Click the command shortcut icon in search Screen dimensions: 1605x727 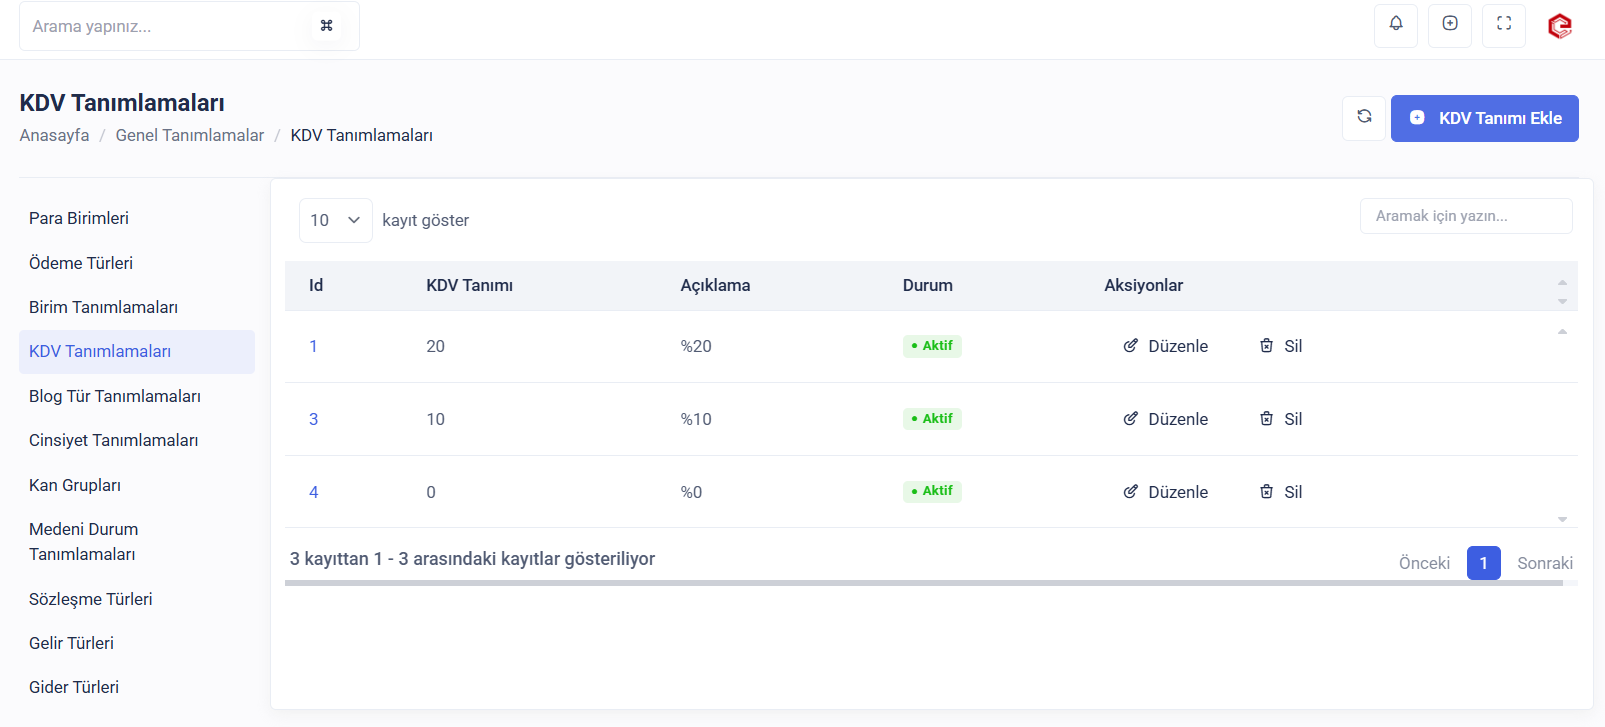pos(326,26)
